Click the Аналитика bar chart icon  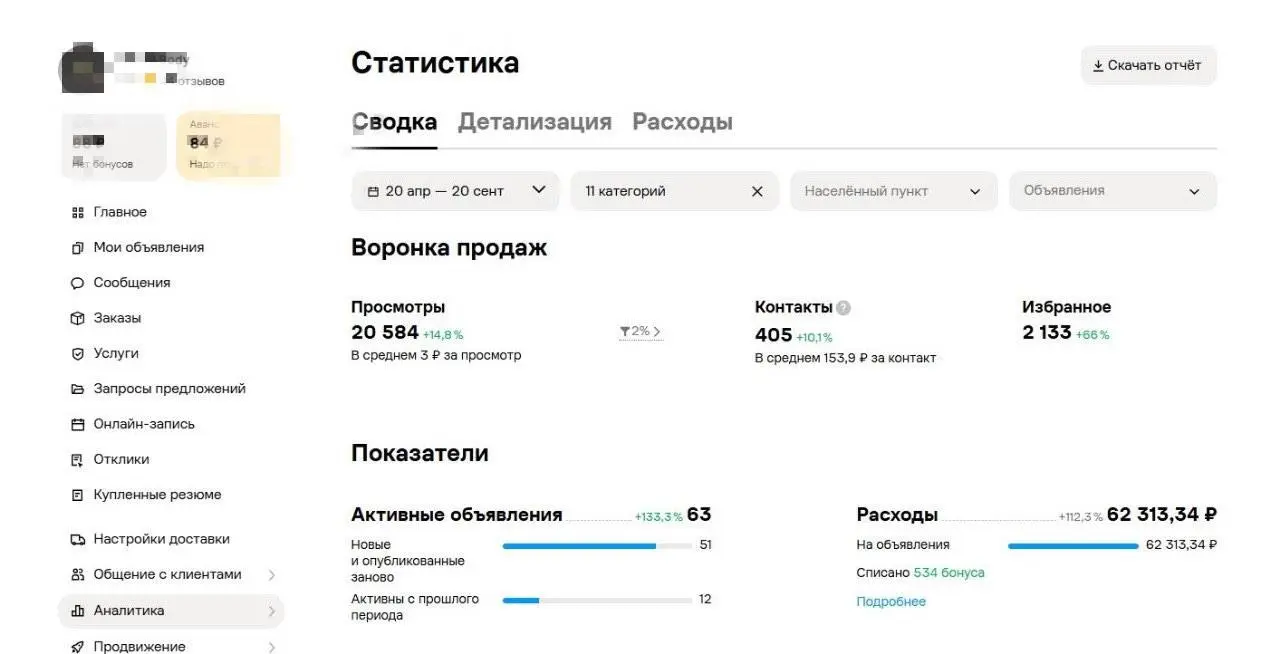[78, 611]
